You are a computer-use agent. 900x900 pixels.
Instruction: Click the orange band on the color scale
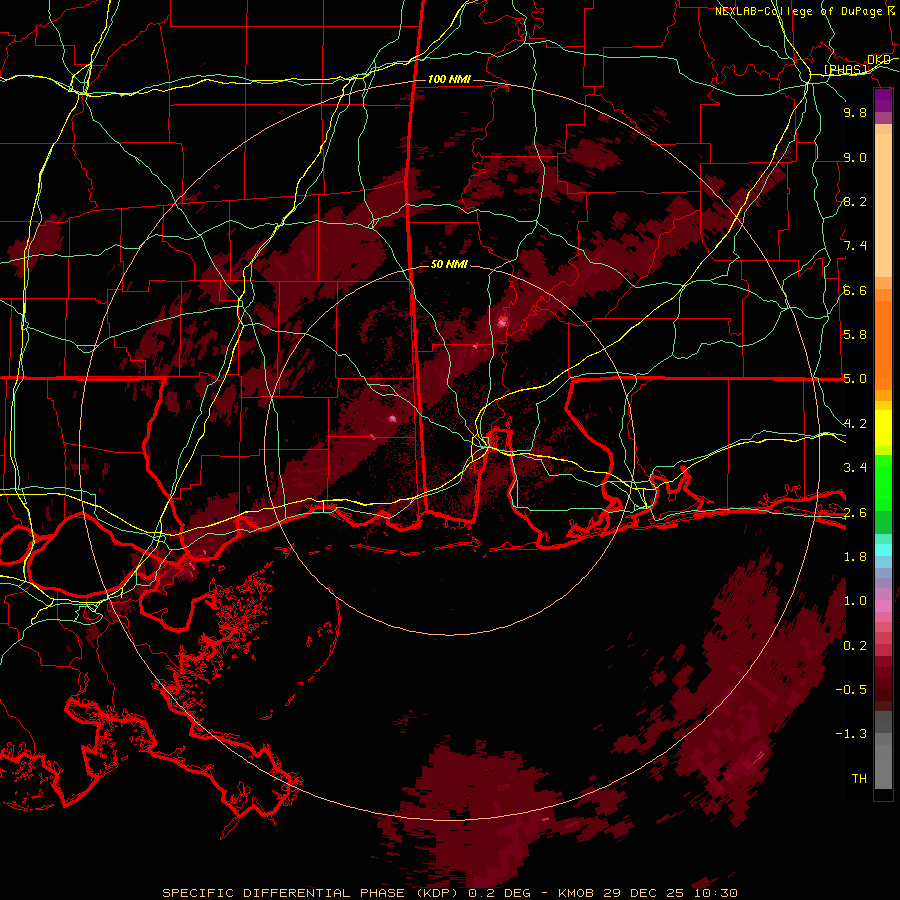point(883,344)
